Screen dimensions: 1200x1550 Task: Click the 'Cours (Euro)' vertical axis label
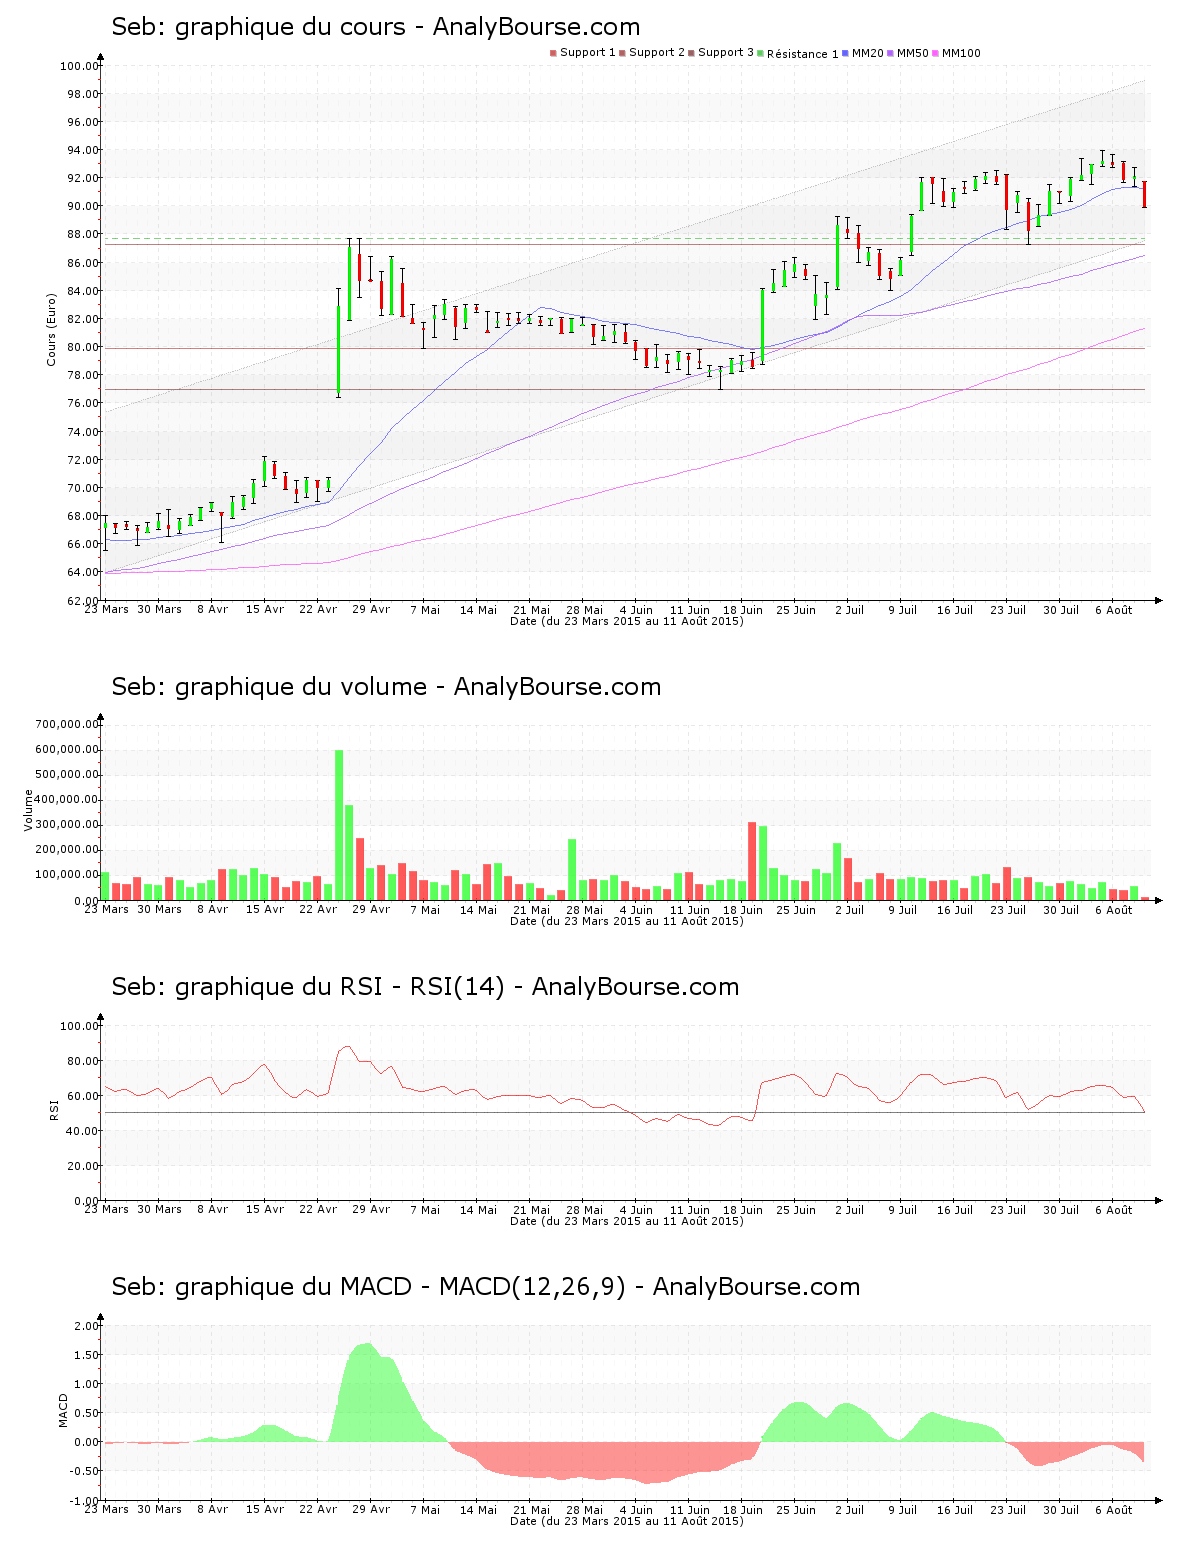pos(51,329)
